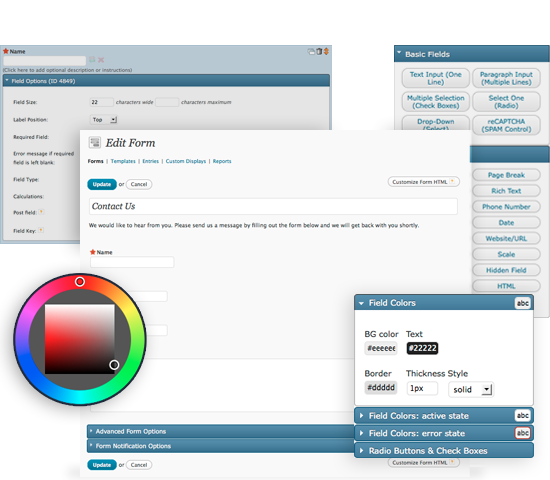
Task: Click the pink cancel X next to Name input
Action: [101, 60]
